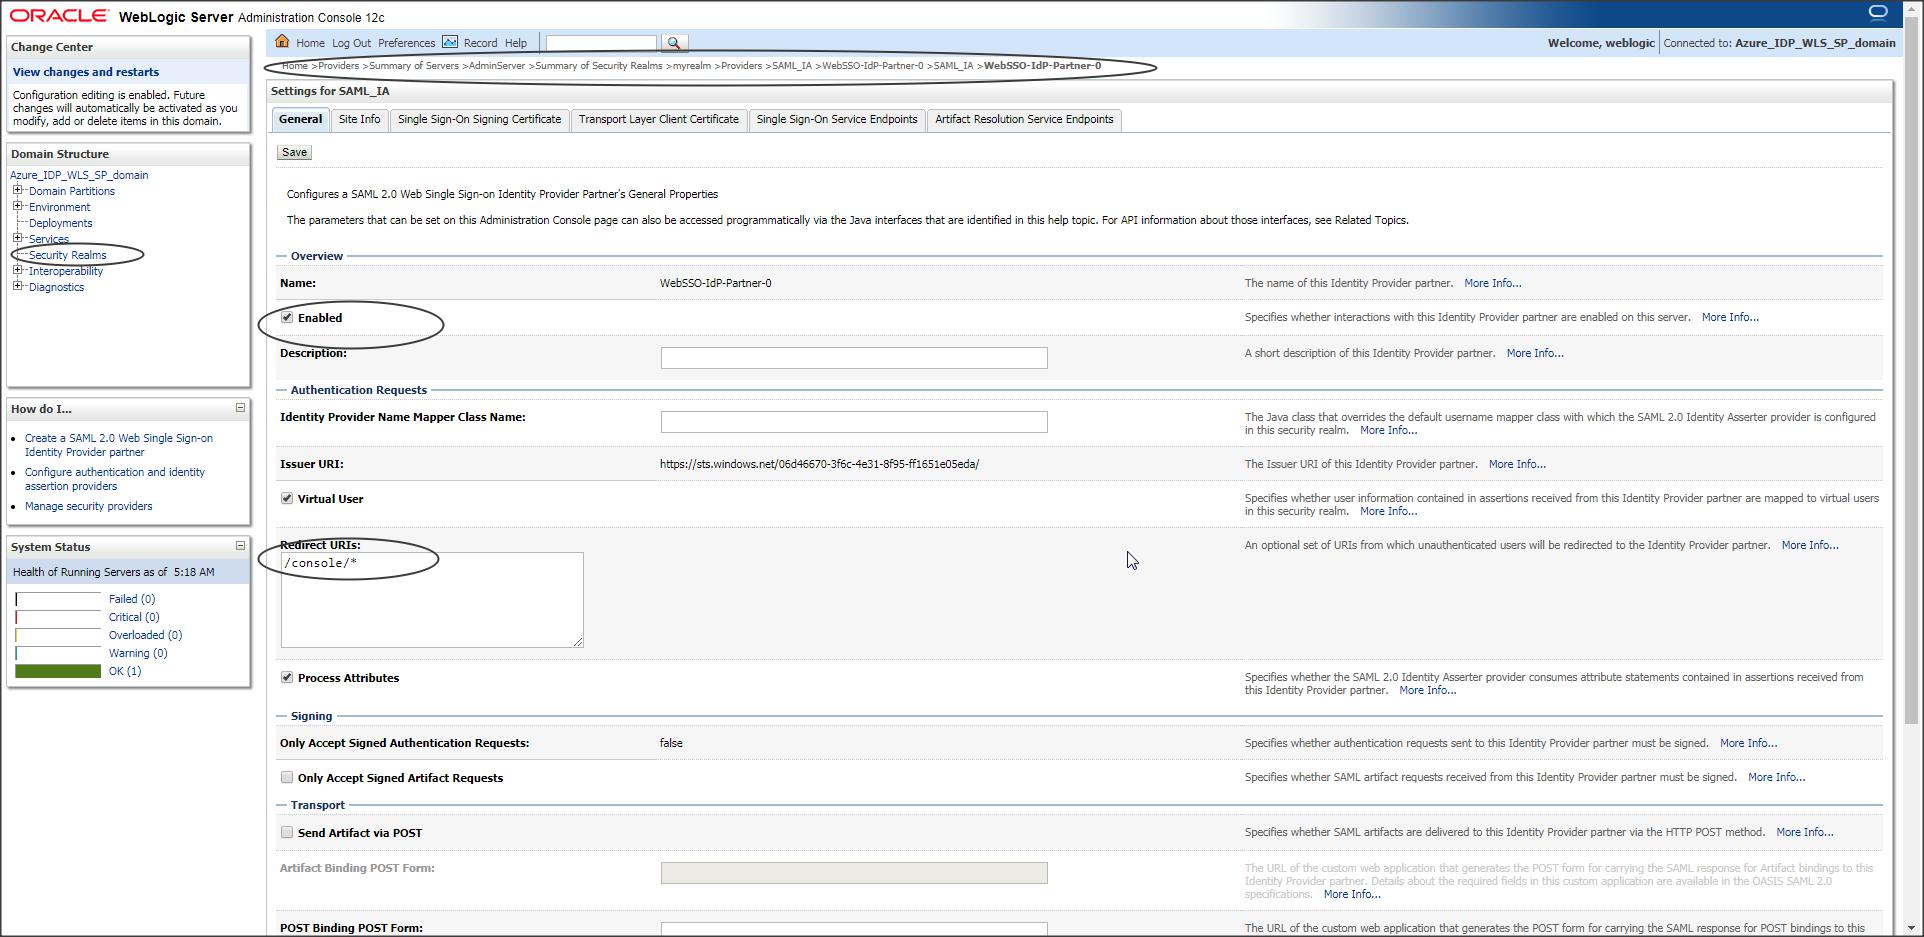1924x937 pixels.
Task: Click the Home house icon in toolbar
Action: pyautogui.click(x=282, y=42)
